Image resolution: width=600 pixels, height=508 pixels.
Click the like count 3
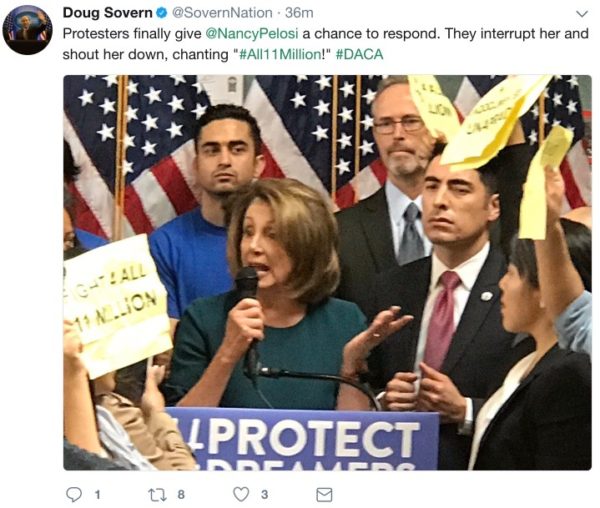[264, 495]
